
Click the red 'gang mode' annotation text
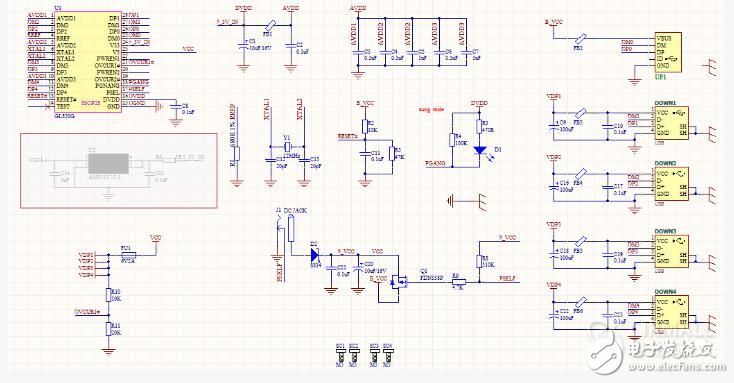(431, 109)
